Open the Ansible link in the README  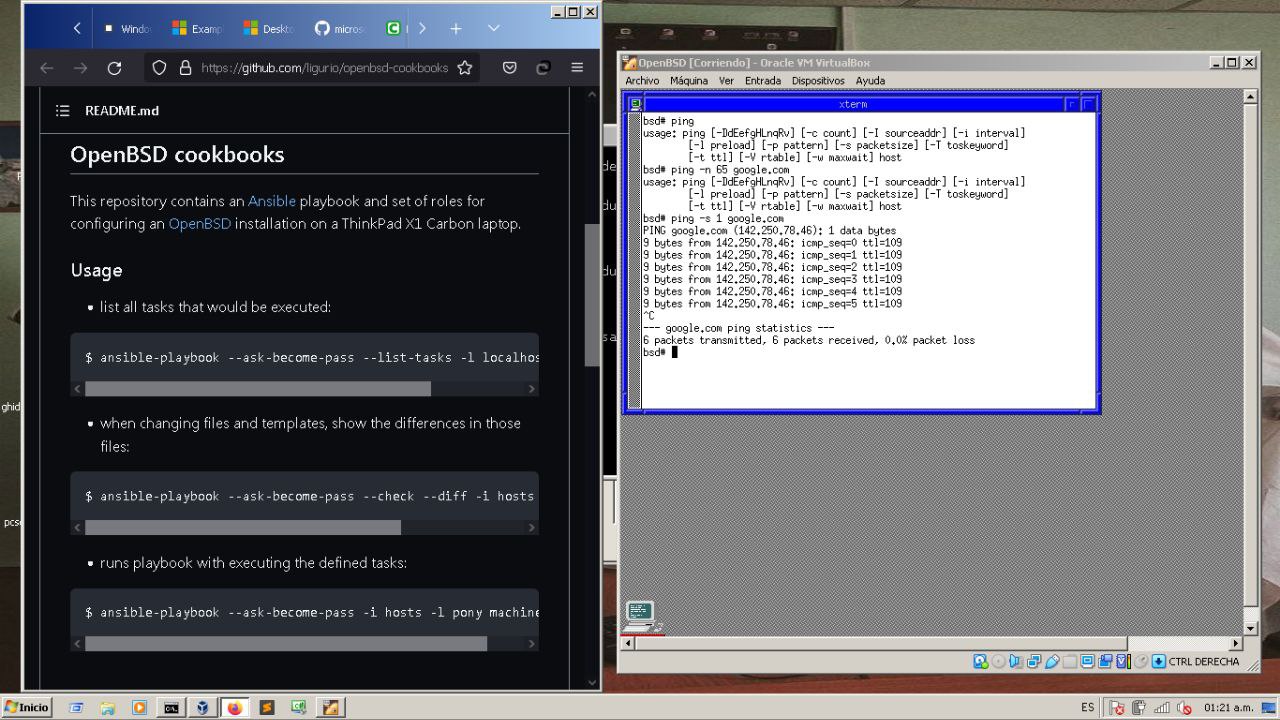[272, 200]
